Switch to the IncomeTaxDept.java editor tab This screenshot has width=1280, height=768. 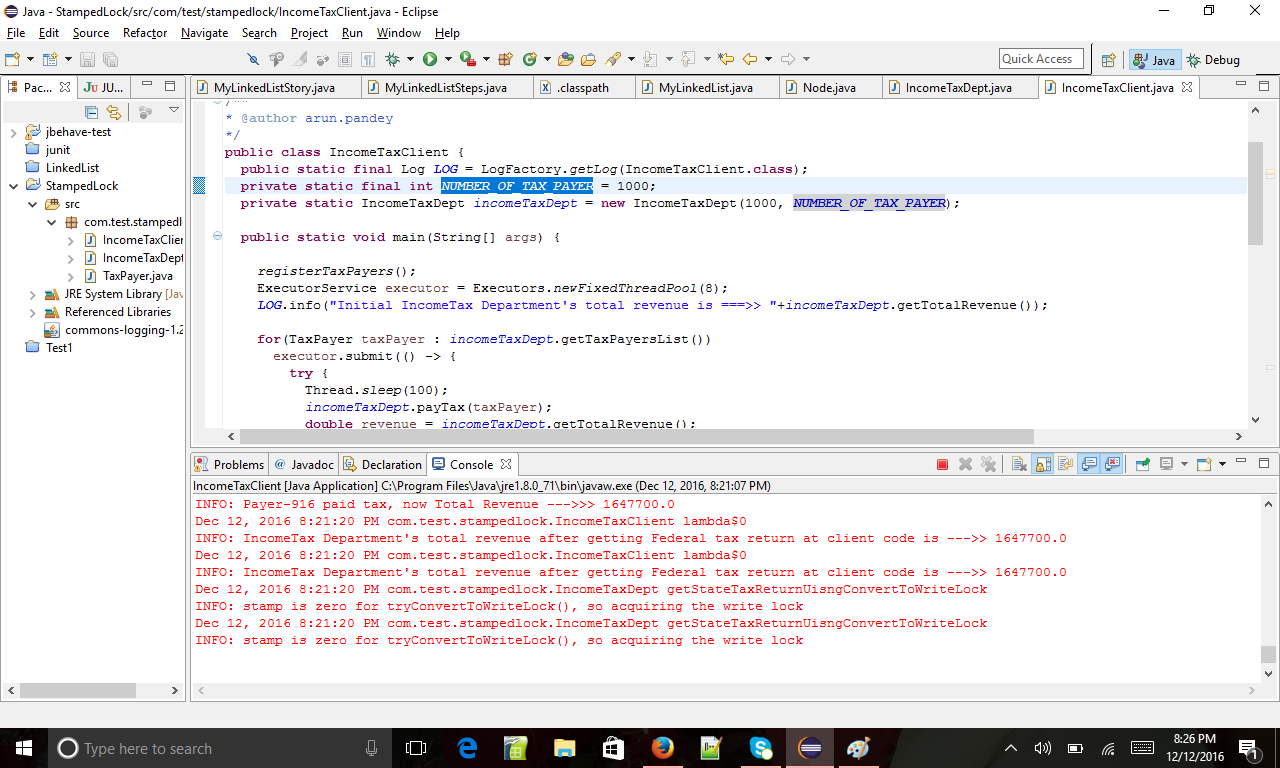957,88
